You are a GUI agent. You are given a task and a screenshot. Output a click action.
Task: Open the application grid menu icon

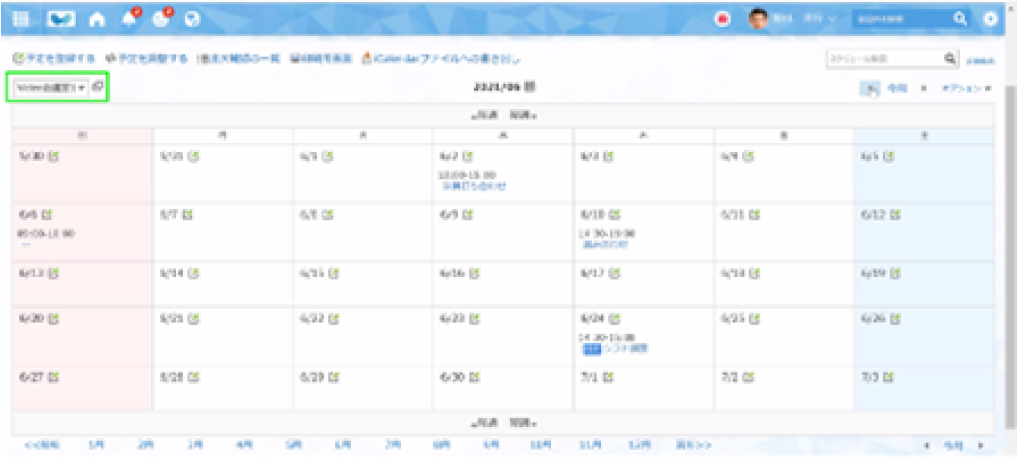21,19
